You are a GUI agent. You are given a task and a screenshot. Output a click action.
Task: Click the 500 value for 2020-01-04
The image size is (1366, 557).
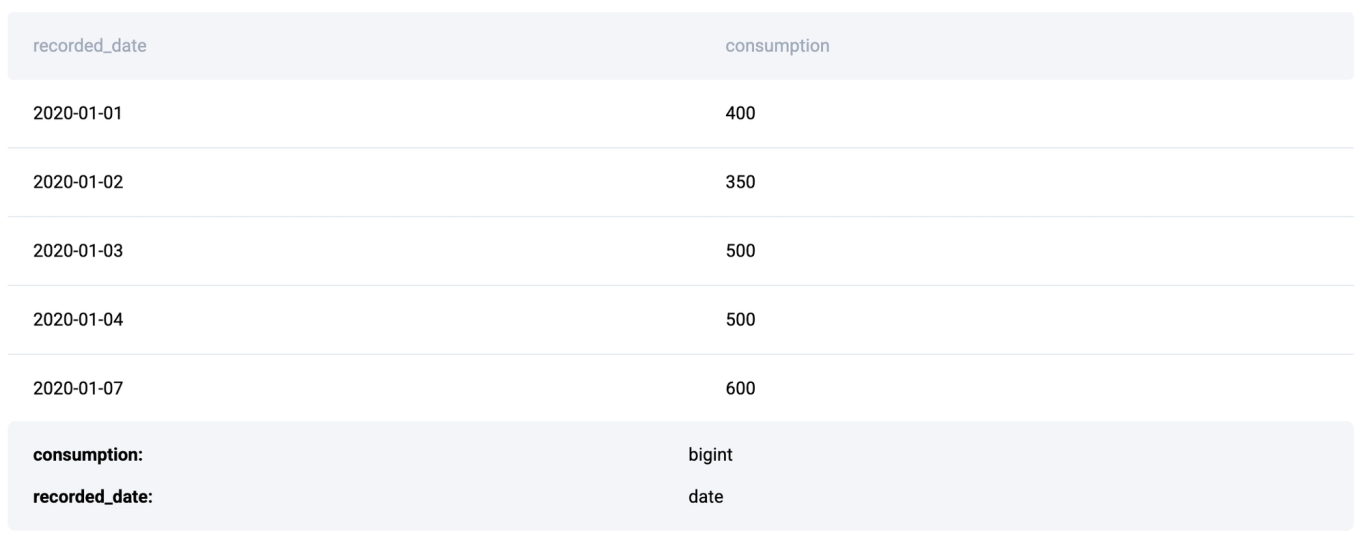click(x=740, y=320)
